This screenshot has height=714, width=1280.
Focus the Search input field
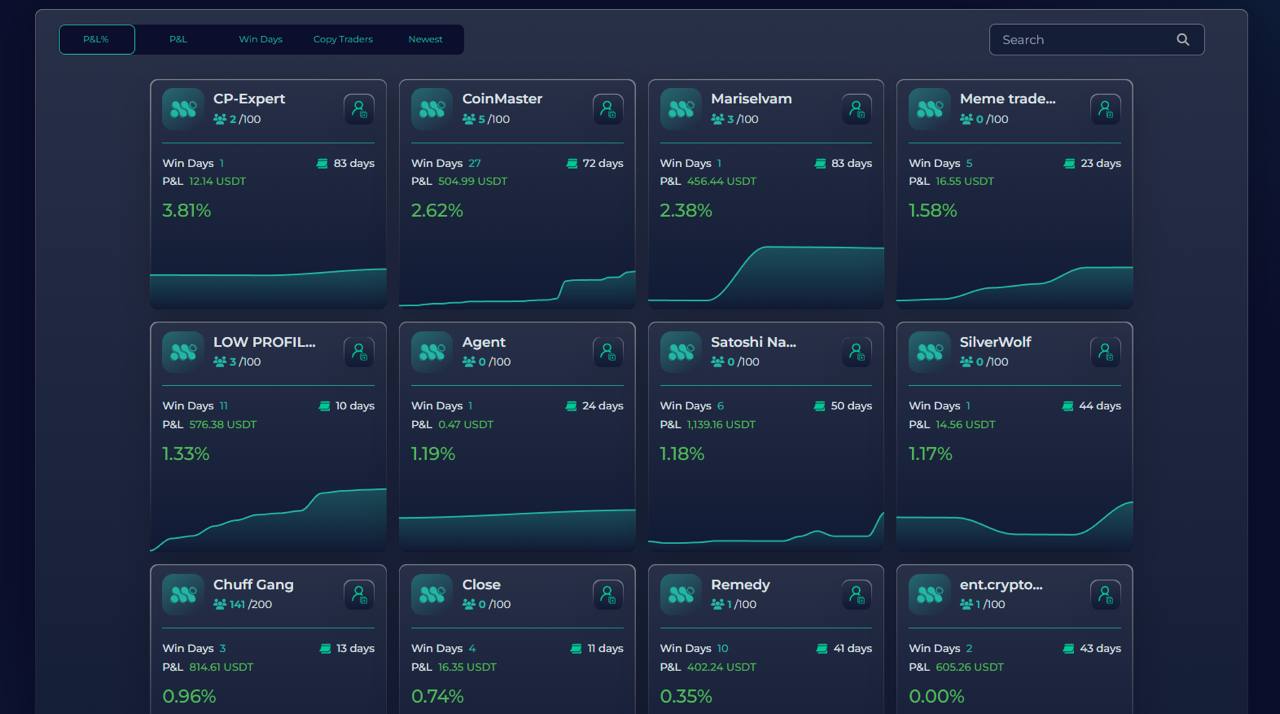(x=1085, y=40)
